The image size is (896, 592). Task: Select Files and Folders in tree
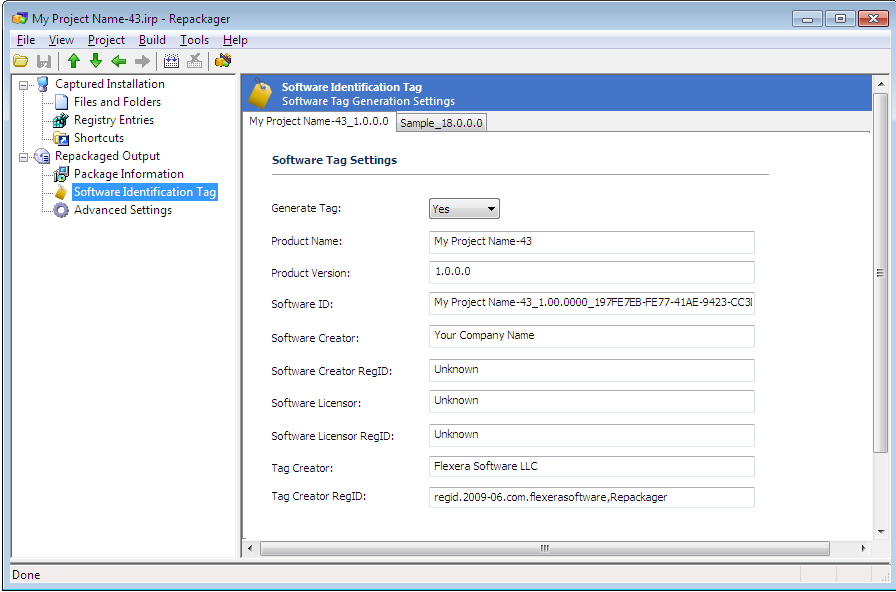tap(117, 102)
